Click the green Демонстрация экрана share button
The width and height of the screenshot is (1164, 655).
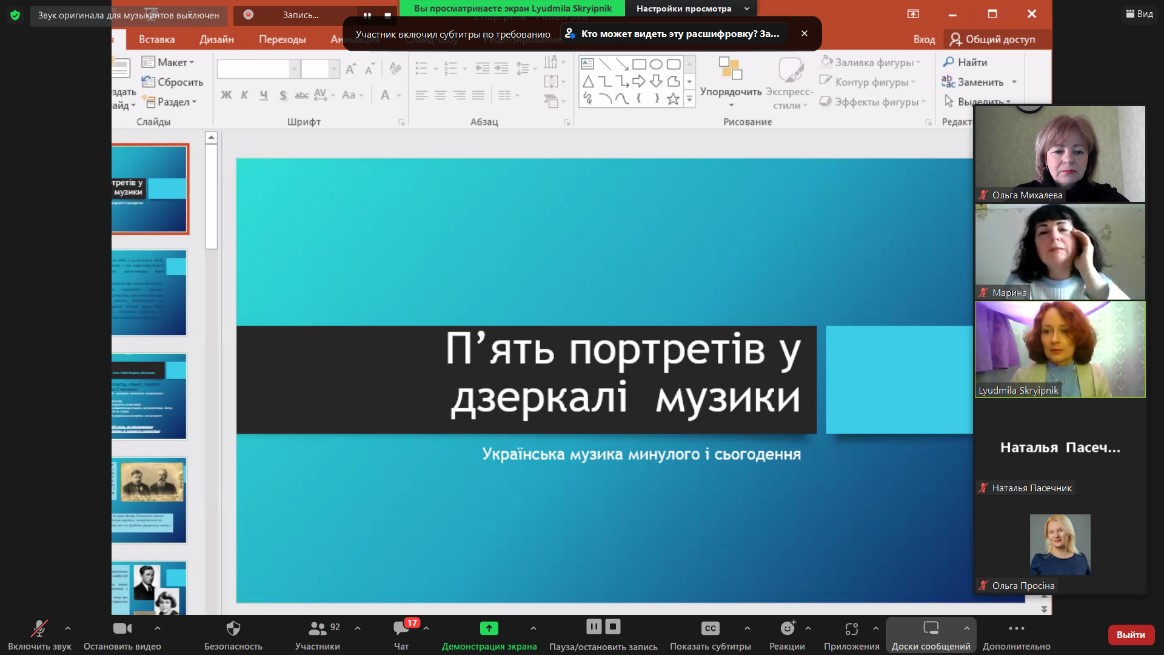click(488, 636)
